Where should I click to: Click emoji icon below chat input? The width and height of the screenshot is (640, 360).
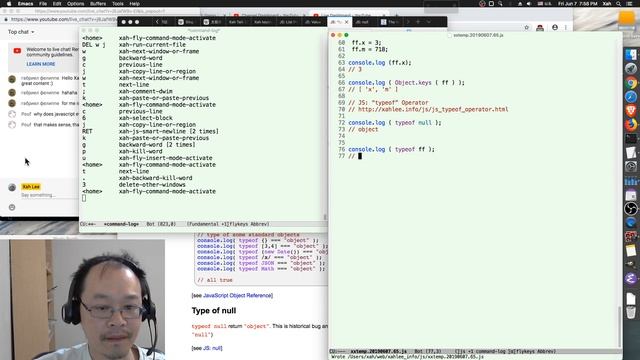[x=12, y=207]
